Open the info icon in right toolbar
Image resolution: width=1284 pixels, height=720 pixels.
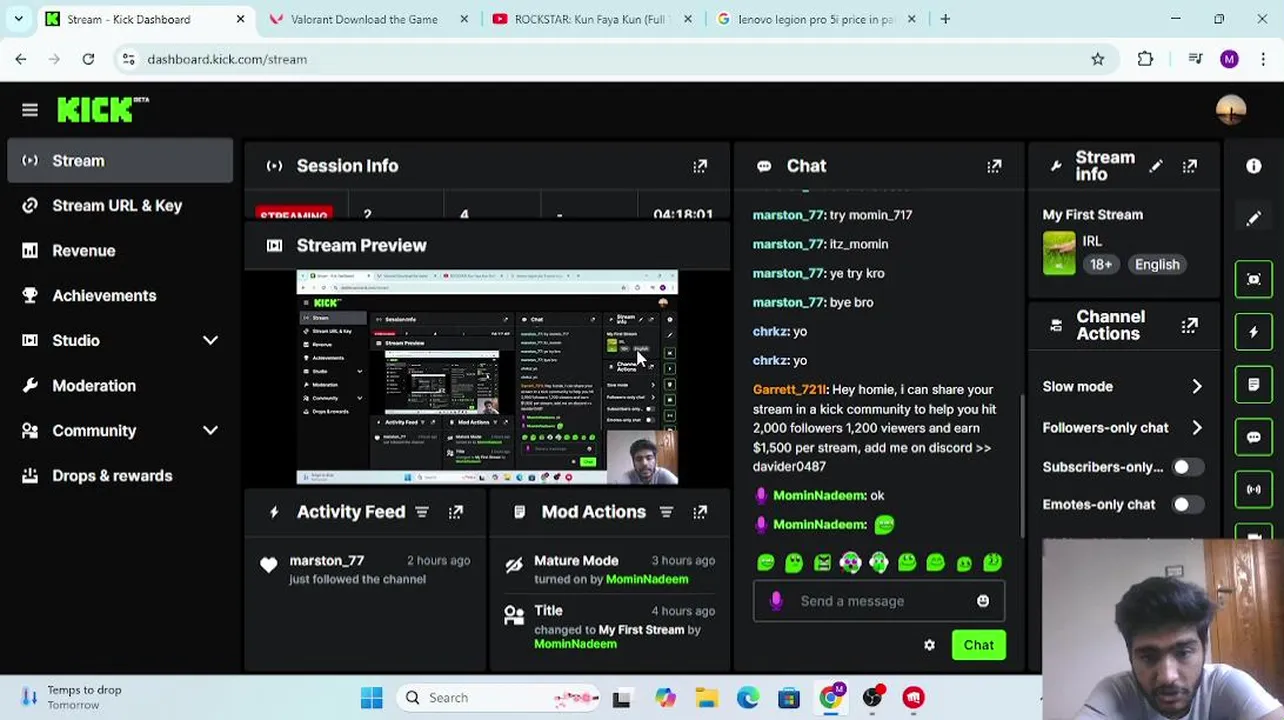pos(1254,166)
